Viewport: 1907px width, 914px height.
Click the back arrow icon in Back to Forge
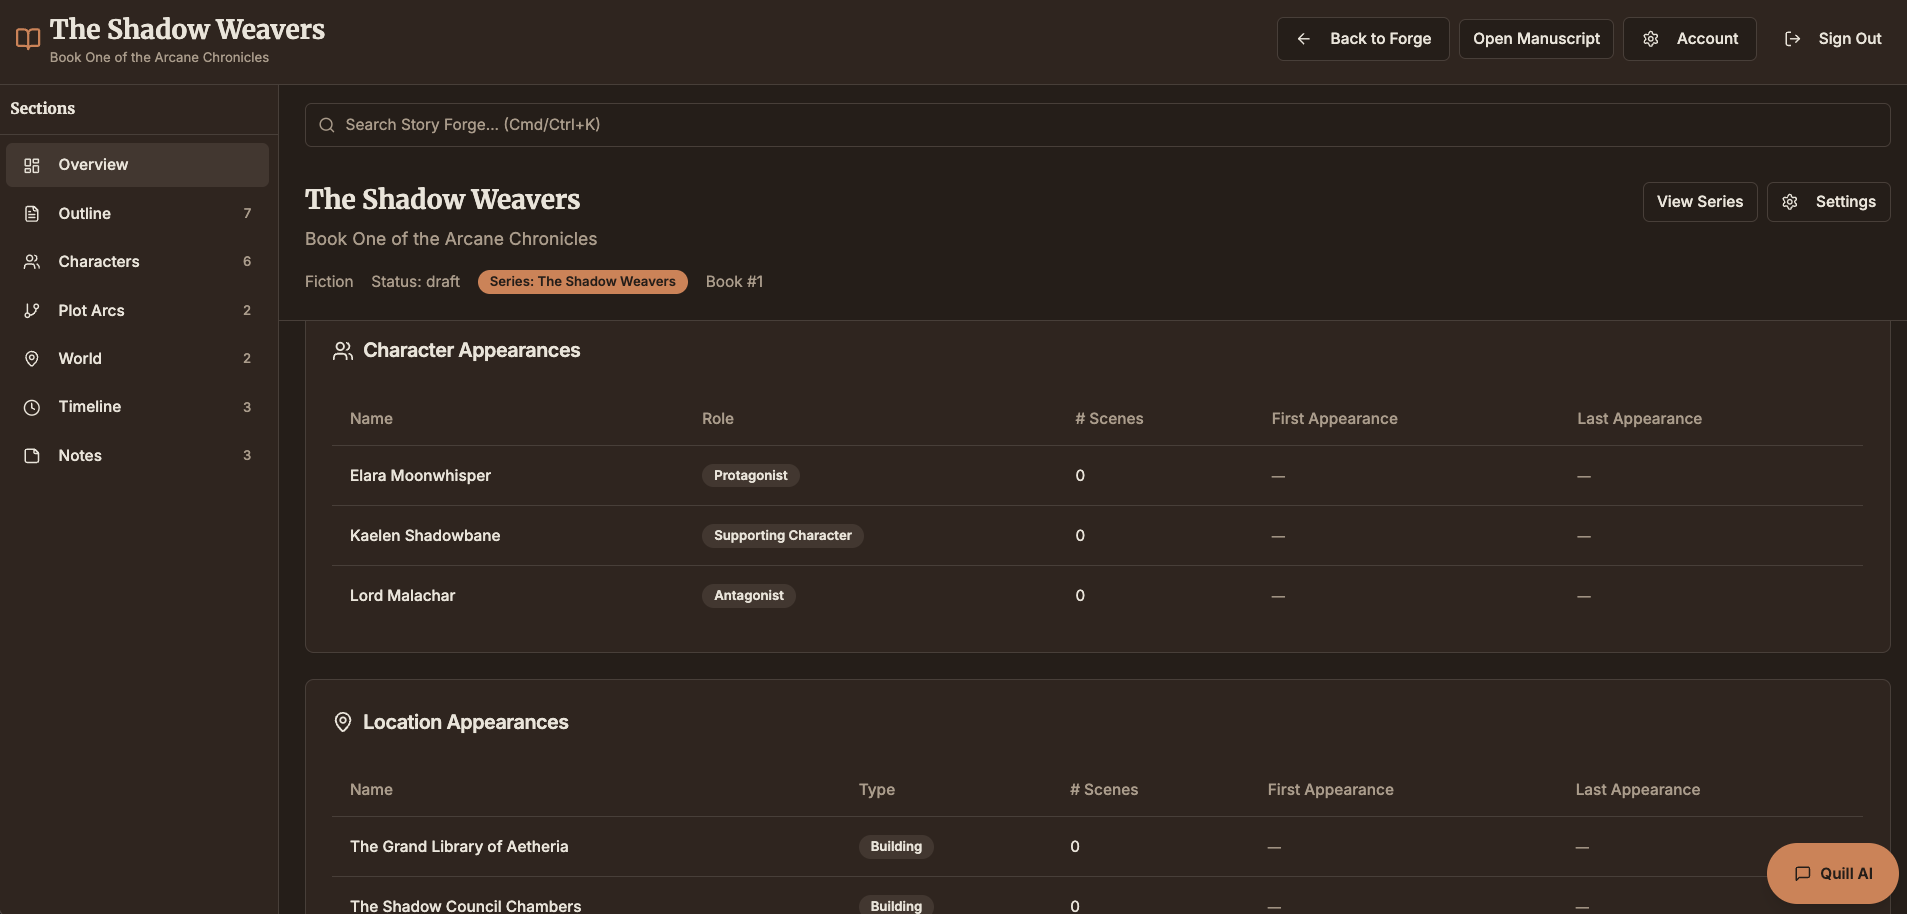(1303, 39)
